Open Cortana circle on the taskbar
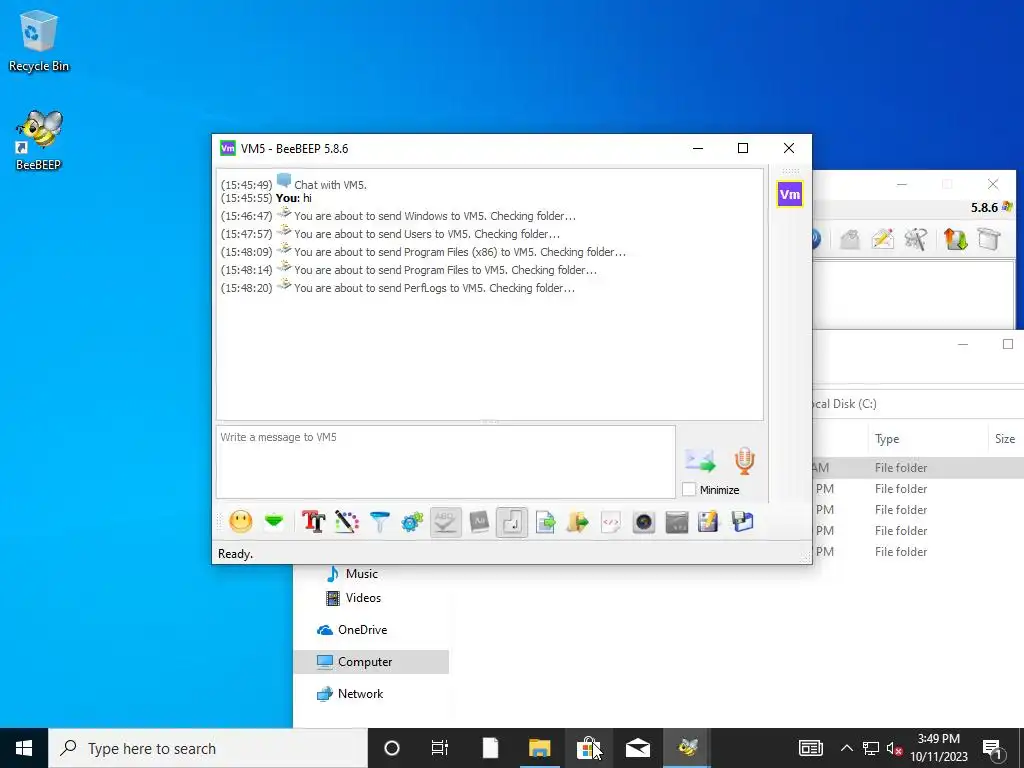The image size is (1024, 768). click(392, 748)
